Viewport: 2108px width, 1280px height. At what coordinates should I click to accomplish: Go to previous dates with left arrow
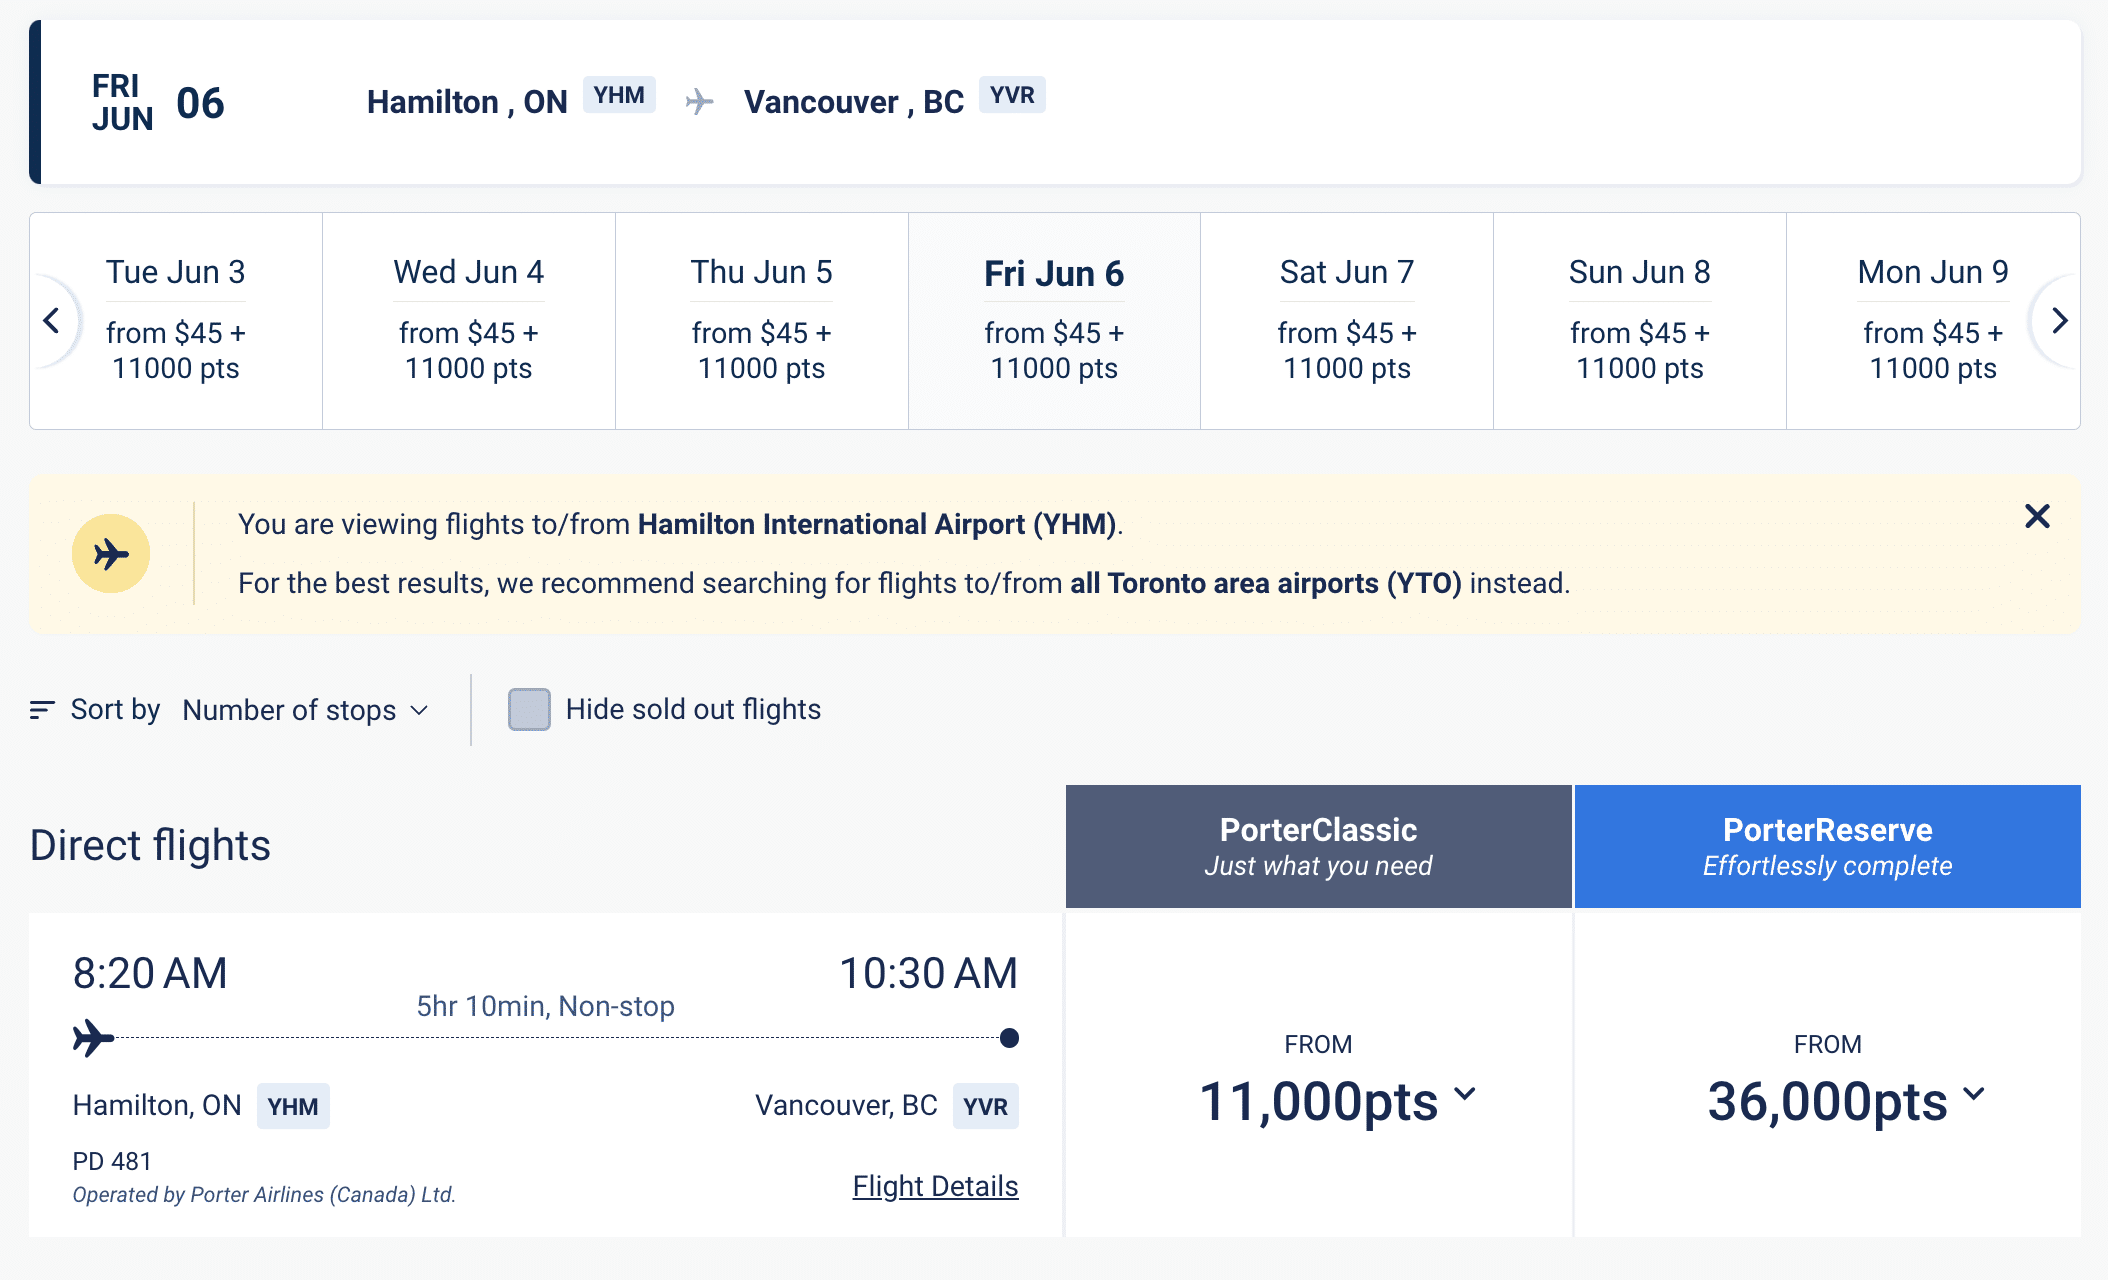click(x=52, y=321)
